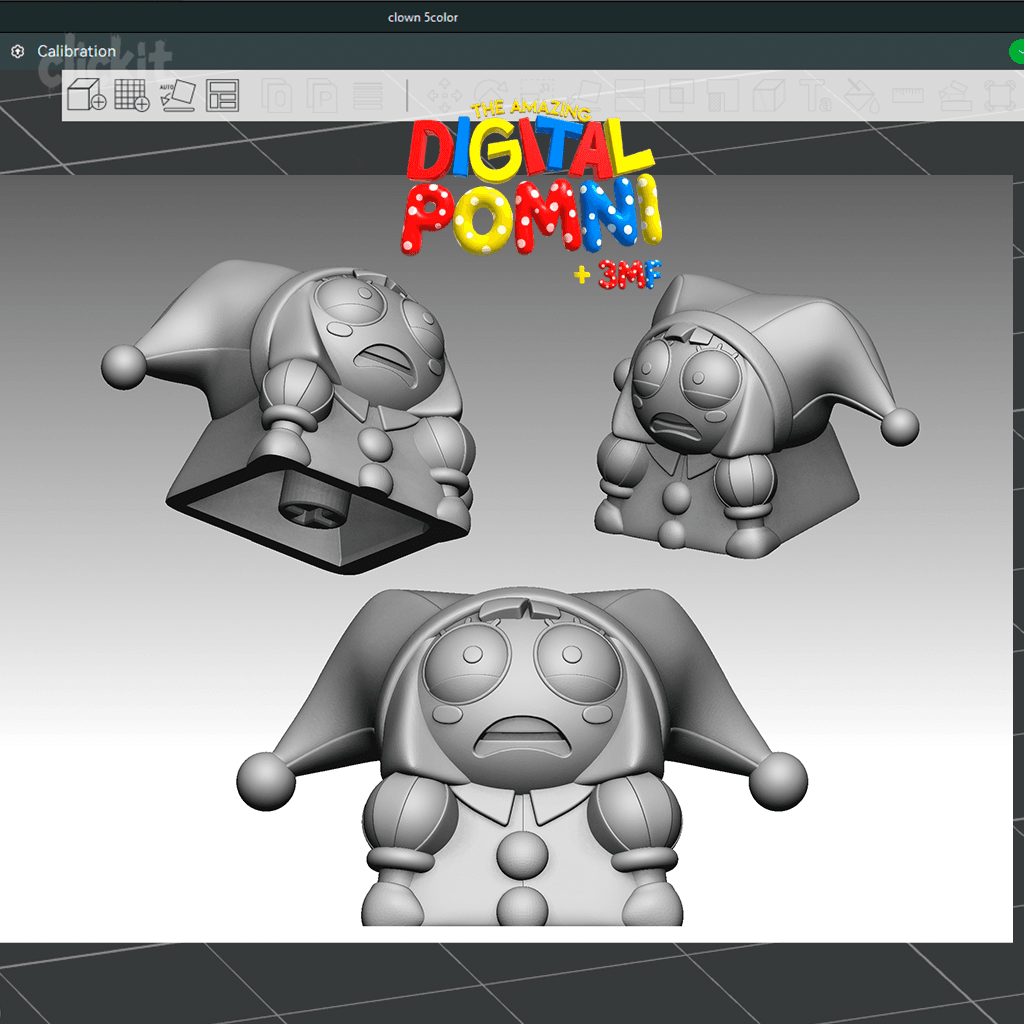The width and height of the screenshot is (1024, 1024).
Task: Click the Assembly view frame icon
Action: click(1000, 96)
